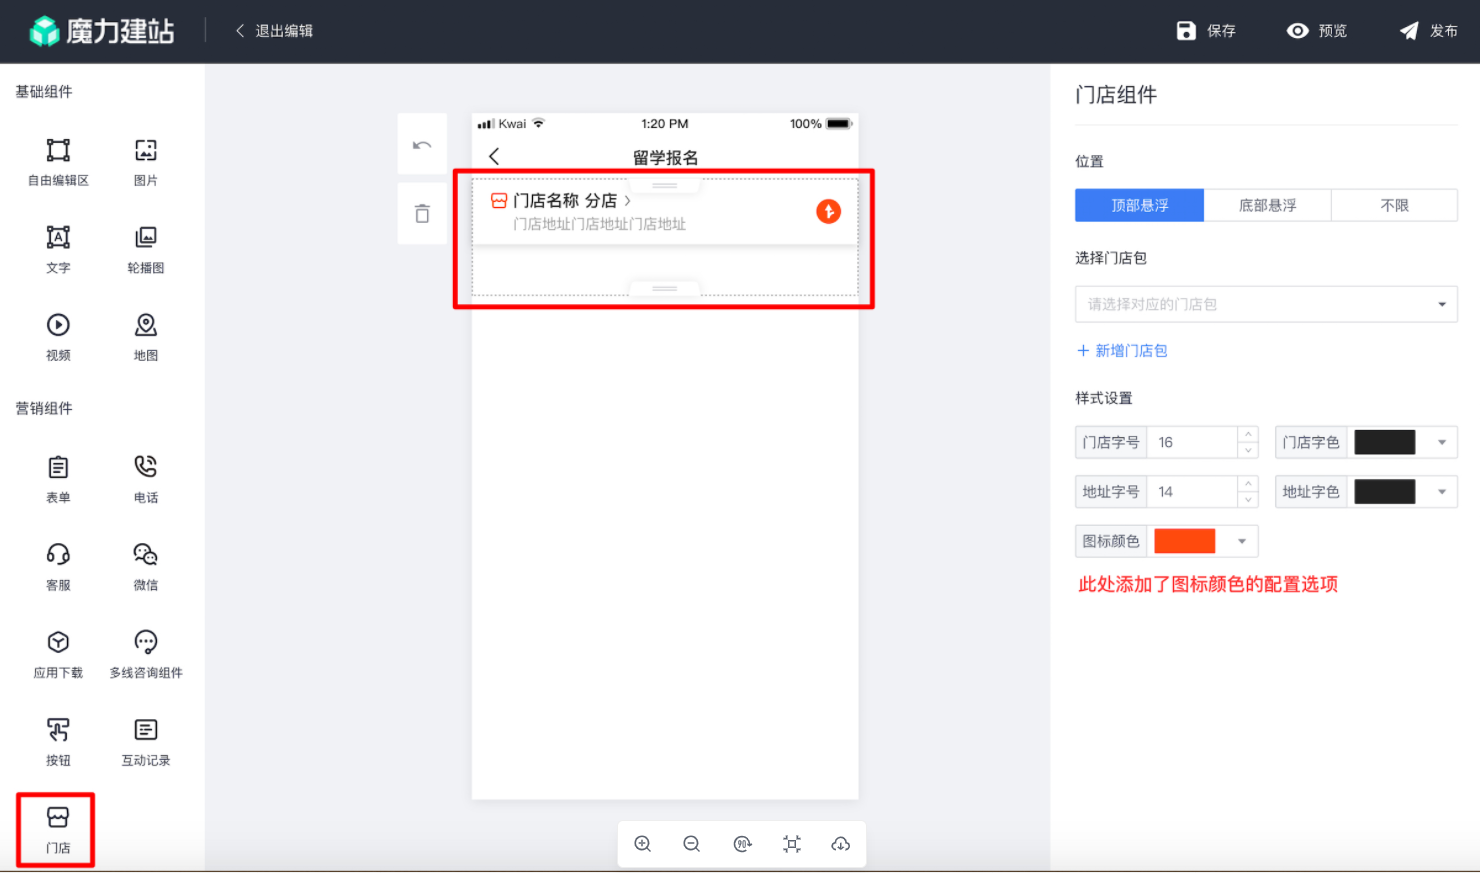
Task: Click the 新增门店包 link
Action: pyautogui.click(x=1121, y=350)
